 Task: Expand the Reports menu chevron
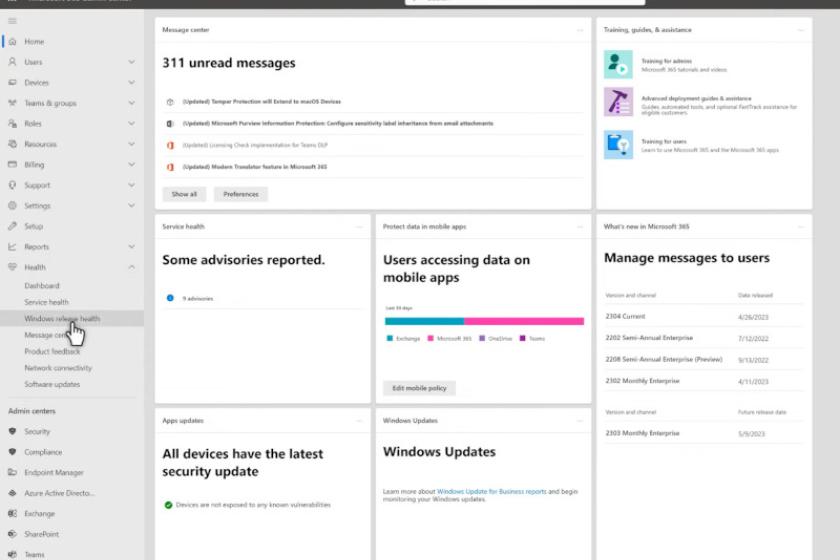(x=131, y=247)
